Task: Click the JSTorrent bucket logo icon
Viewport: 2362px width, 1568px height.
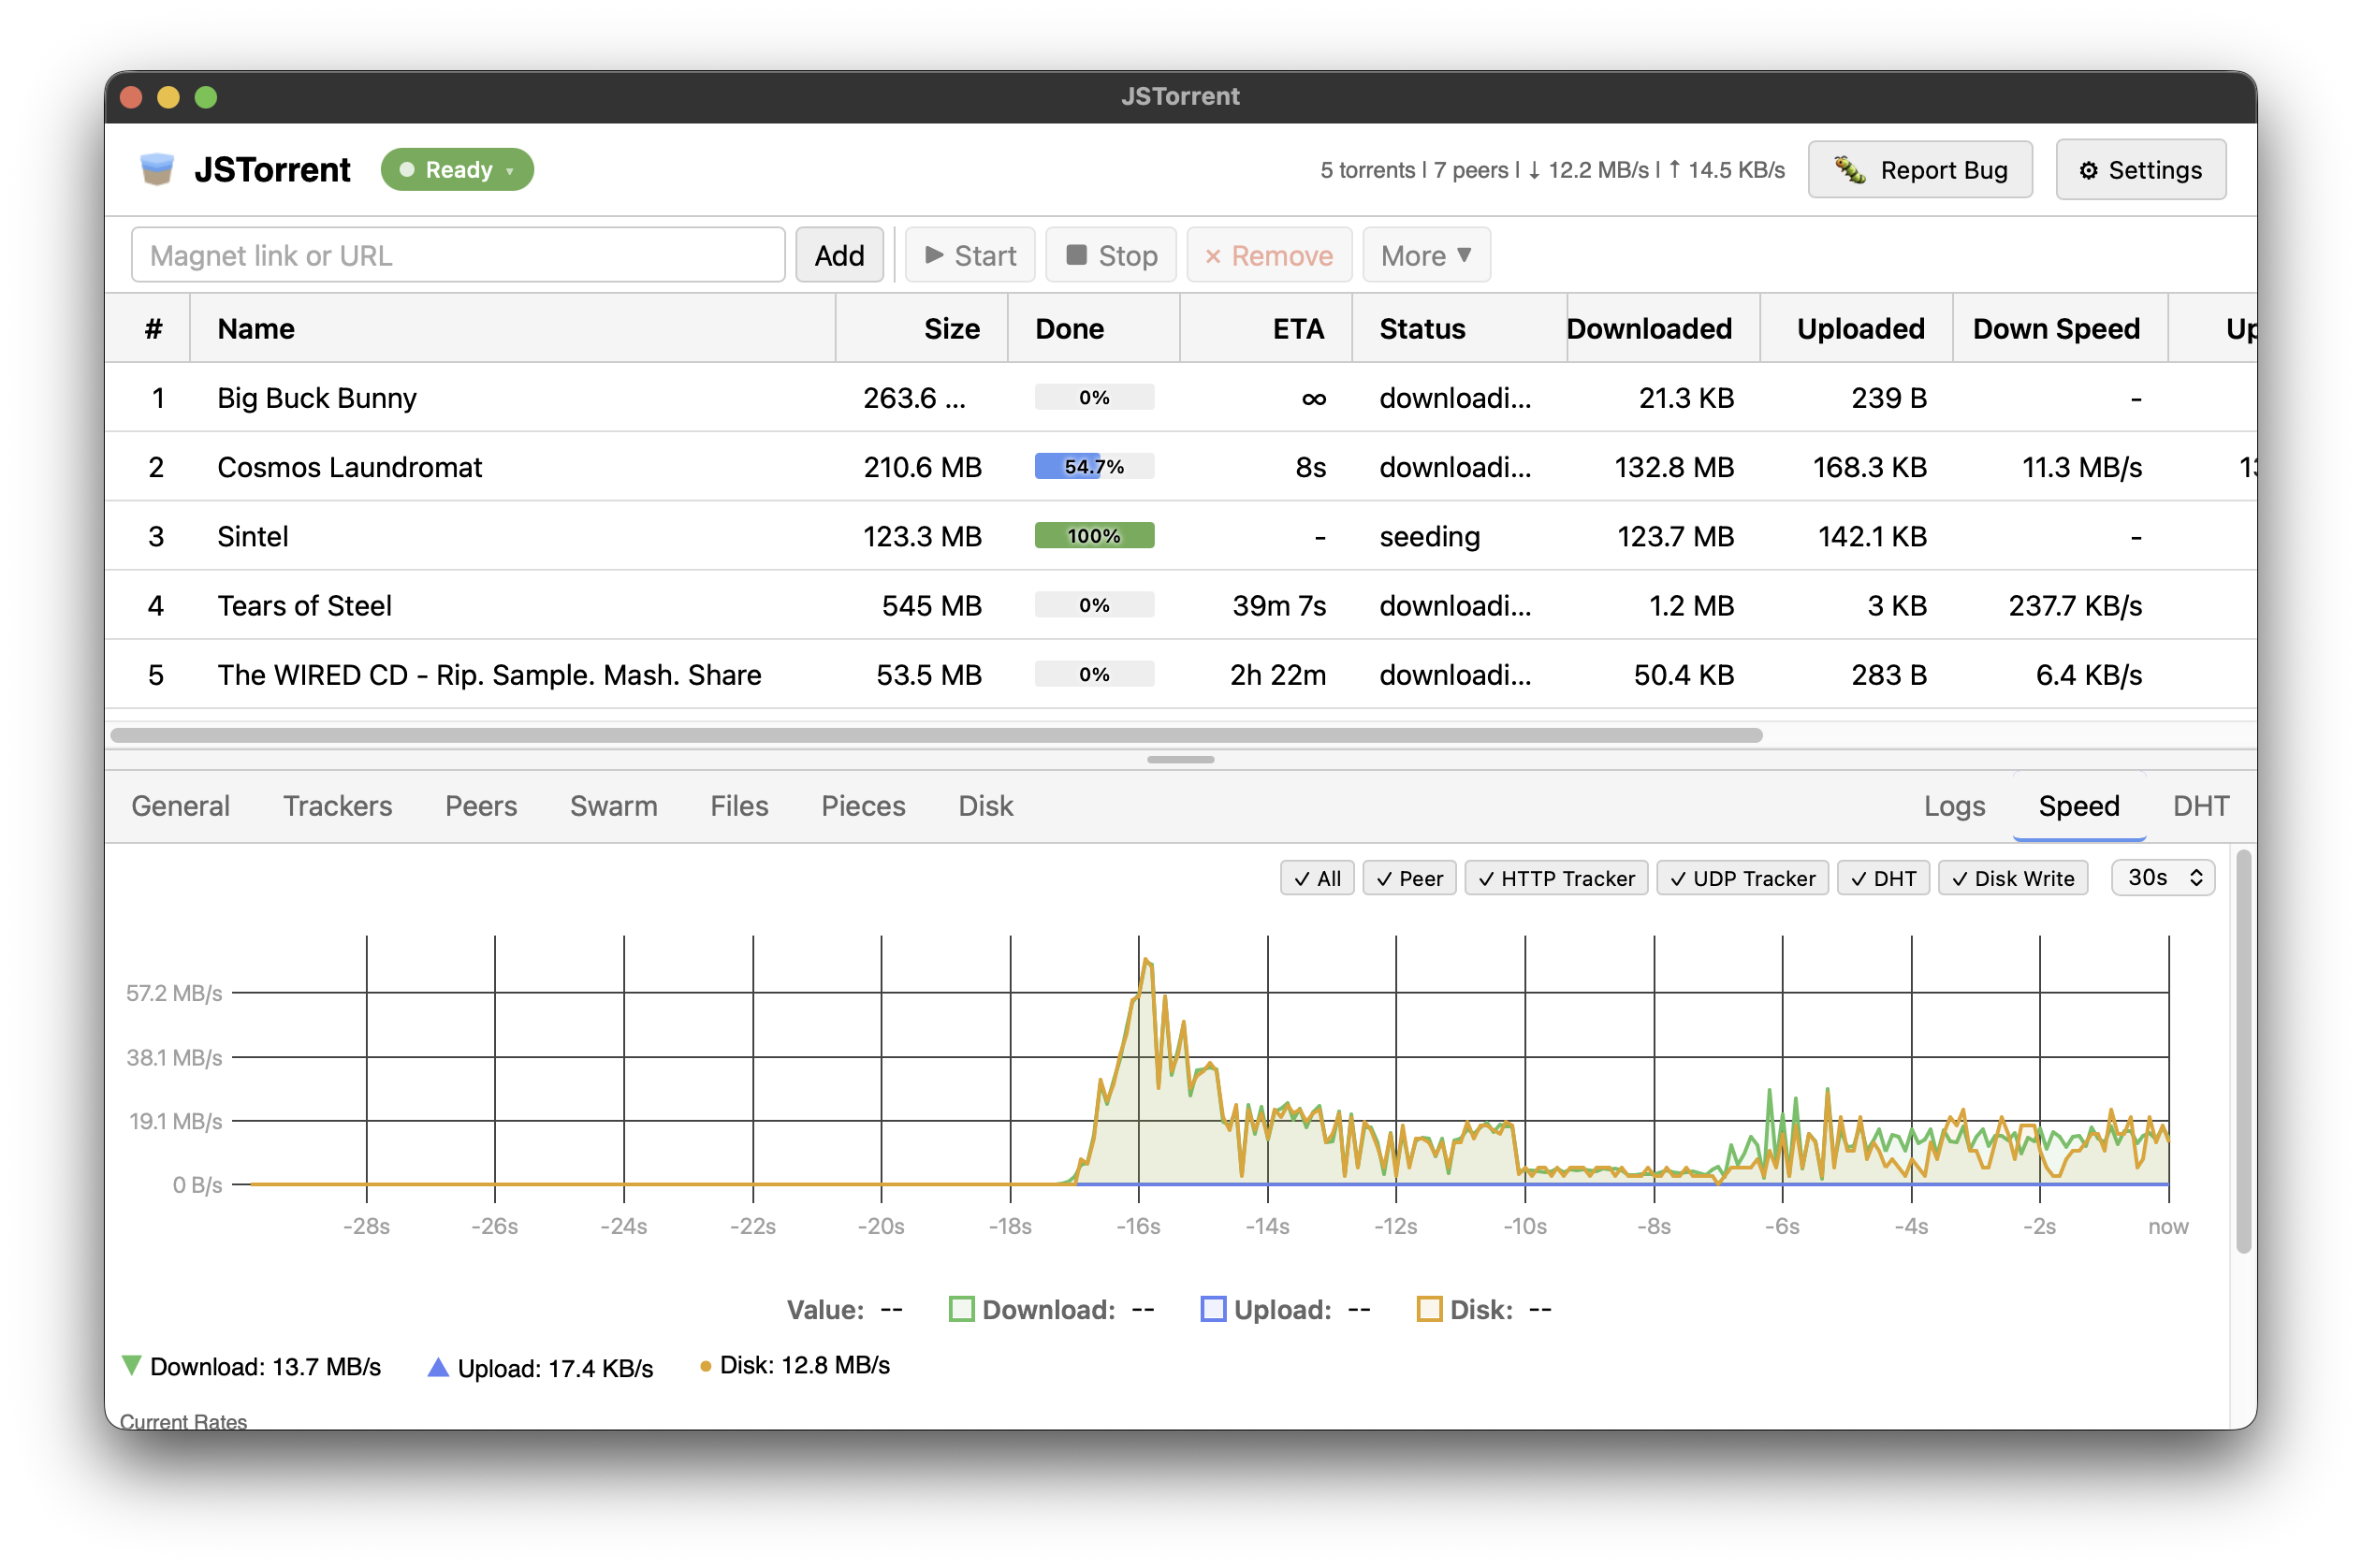Action: [x=157, y=169]
